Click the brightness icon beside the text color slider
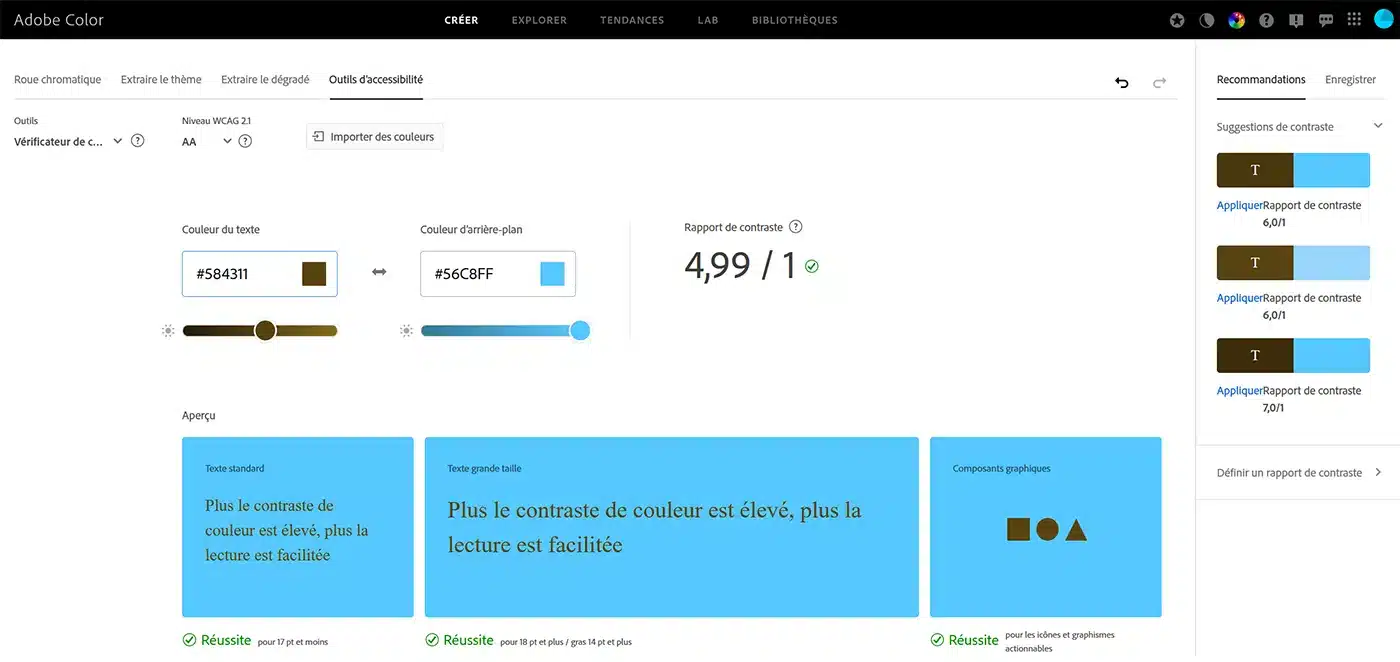The image size is (1400, 662). click(x=168, y=330)
